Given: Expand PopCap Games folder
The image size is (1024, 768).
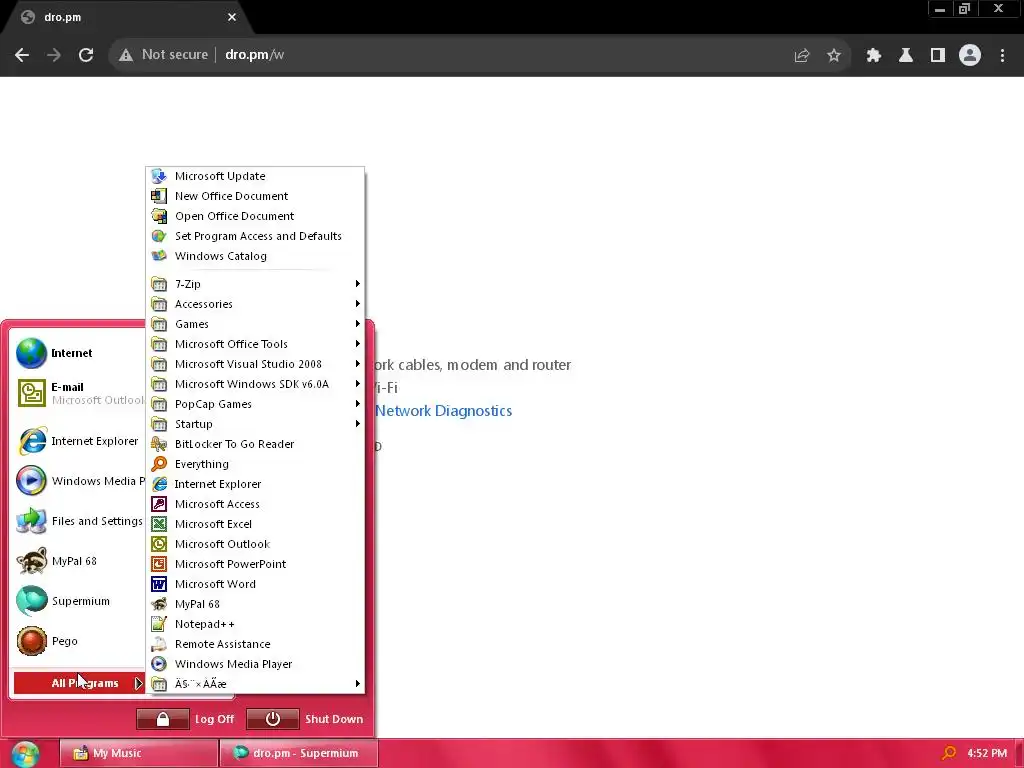Looking at the screenshot, I should [255, 404].
